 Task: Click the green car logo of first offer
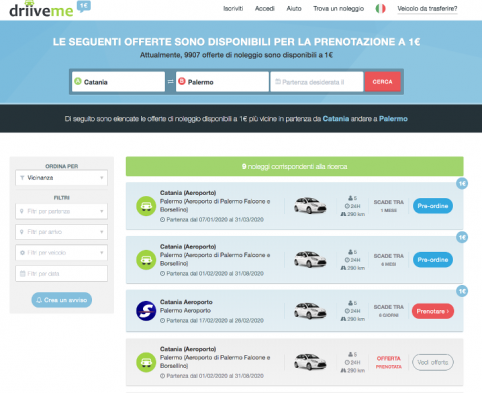(x=146, y=206)
